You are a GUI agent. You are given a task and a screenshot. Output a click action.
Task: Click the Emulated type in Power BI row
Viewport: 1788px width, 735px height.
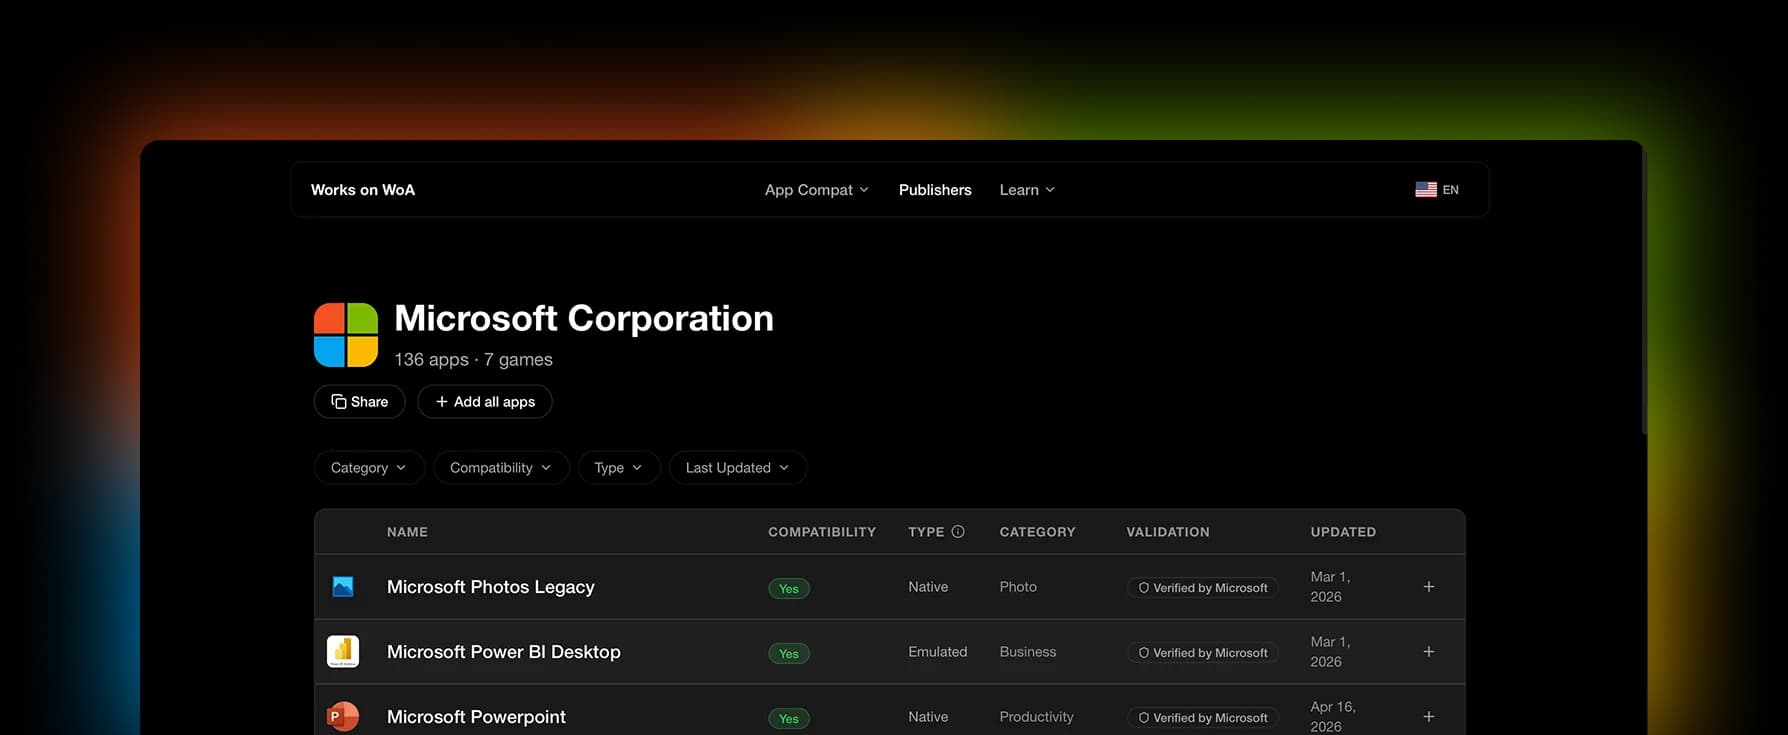pyautogui.click(x=938, y=652)
